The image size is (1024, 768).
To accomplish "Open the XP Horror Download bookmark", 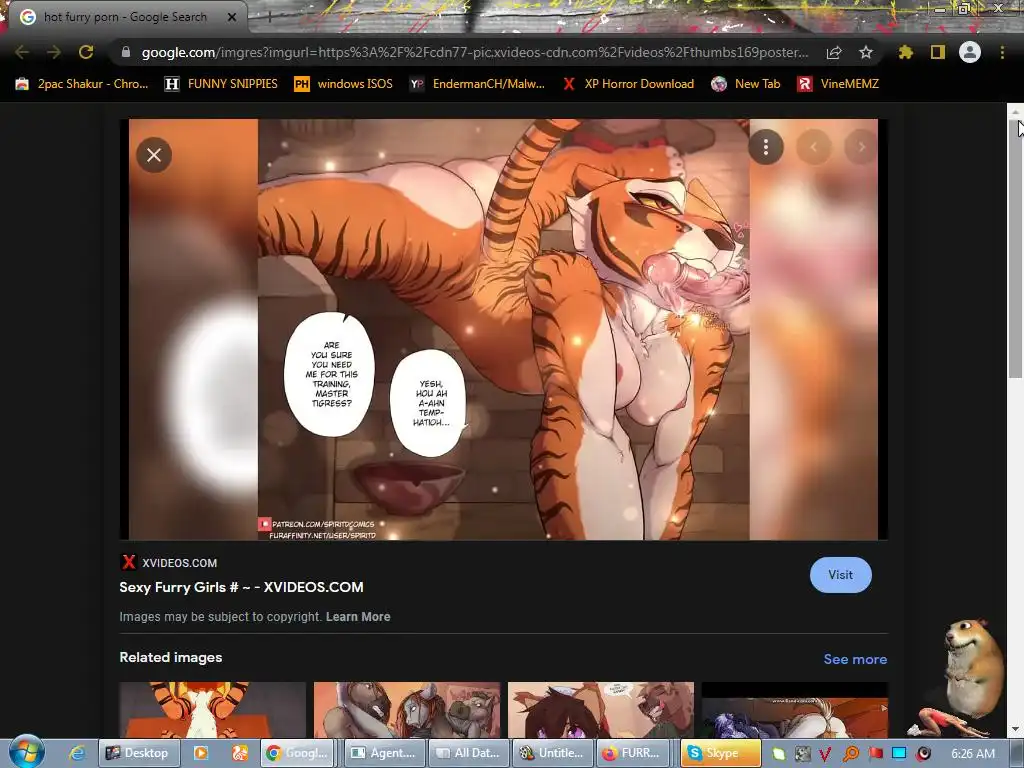I will (x=628, y=84).
